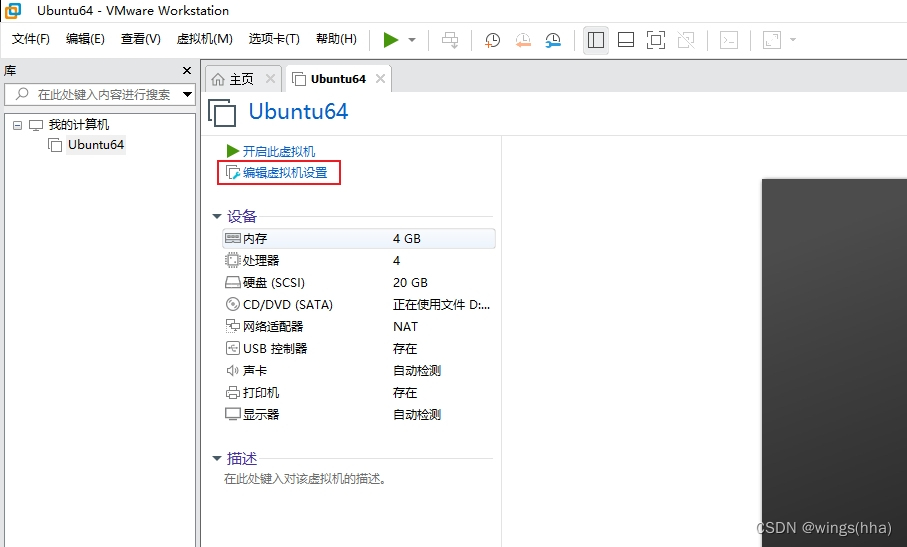Click the network icon beside 网络适配器

click(233, 326)
